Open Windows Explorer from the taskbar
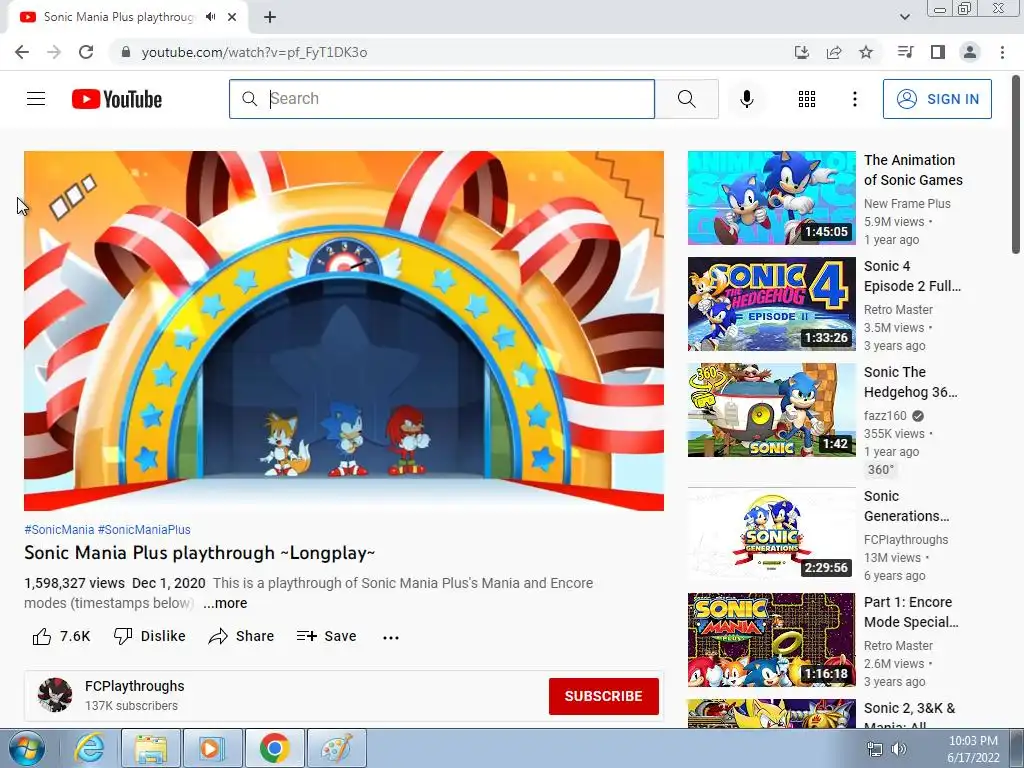This screenshot has width=1024, height=768. pyautogui.click(x=151, y=748)
